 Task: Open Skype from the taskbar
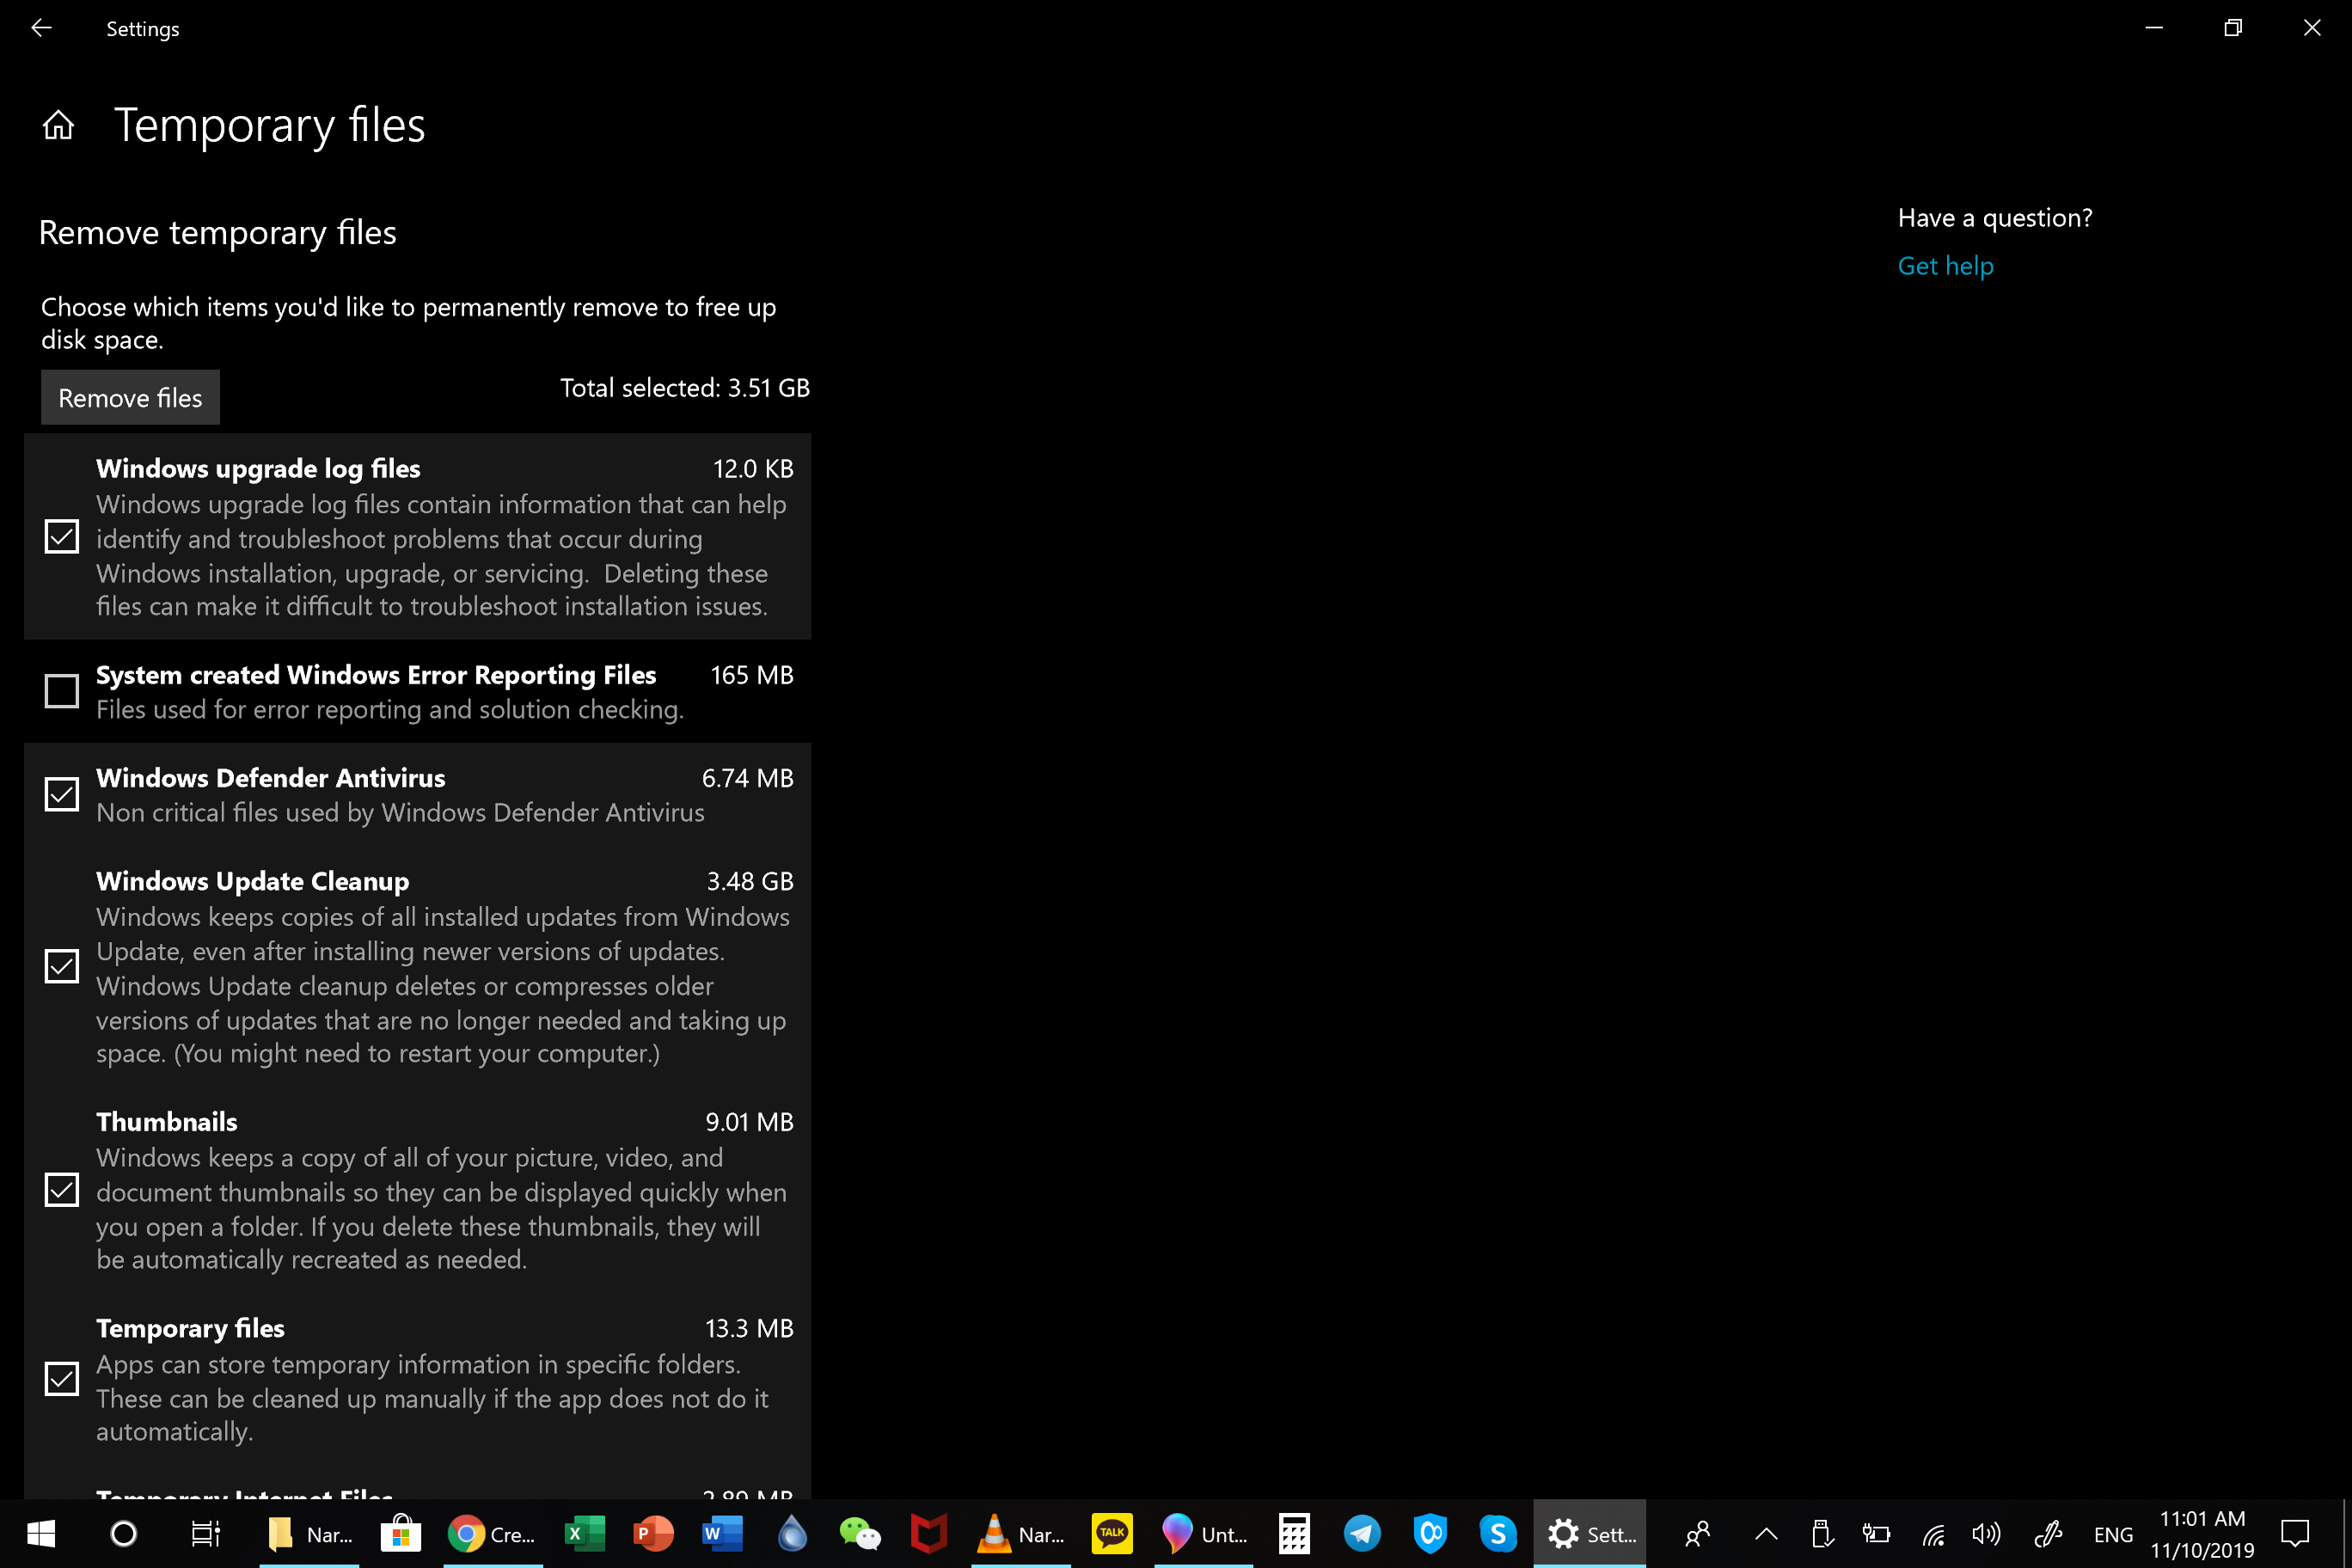(1498, 1534)
